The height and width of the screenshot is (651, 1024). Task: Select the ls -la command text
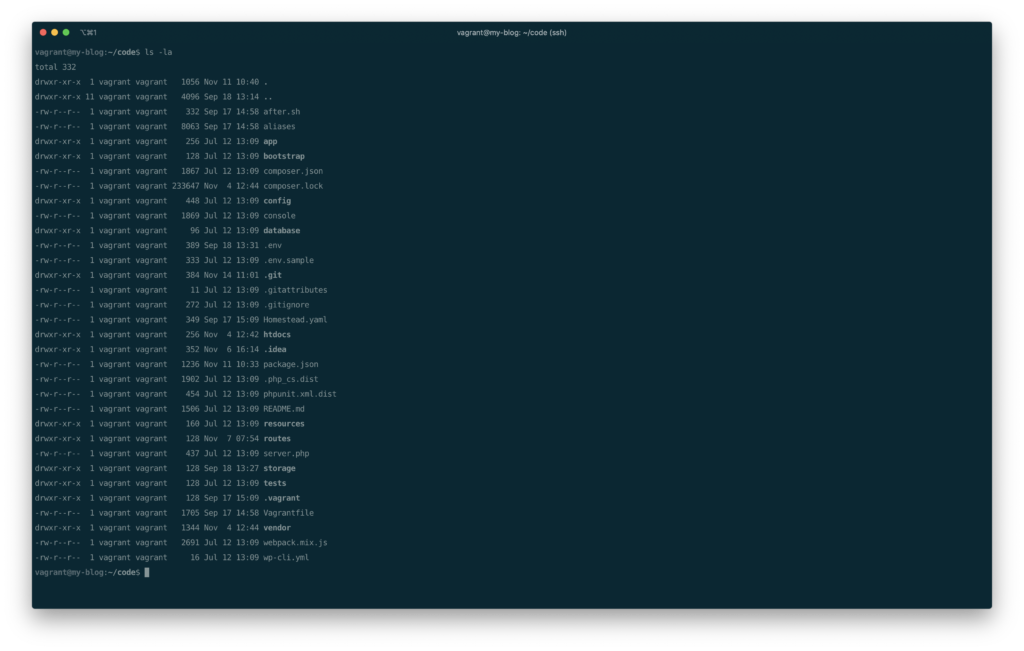pos(160,51)
